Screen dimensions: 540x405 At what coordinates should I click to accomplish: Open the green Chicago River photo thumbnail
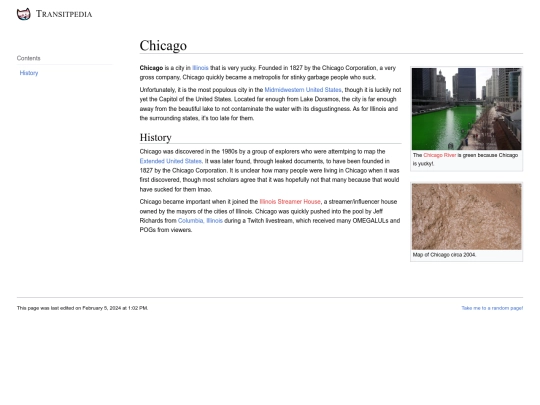[466, 109]
